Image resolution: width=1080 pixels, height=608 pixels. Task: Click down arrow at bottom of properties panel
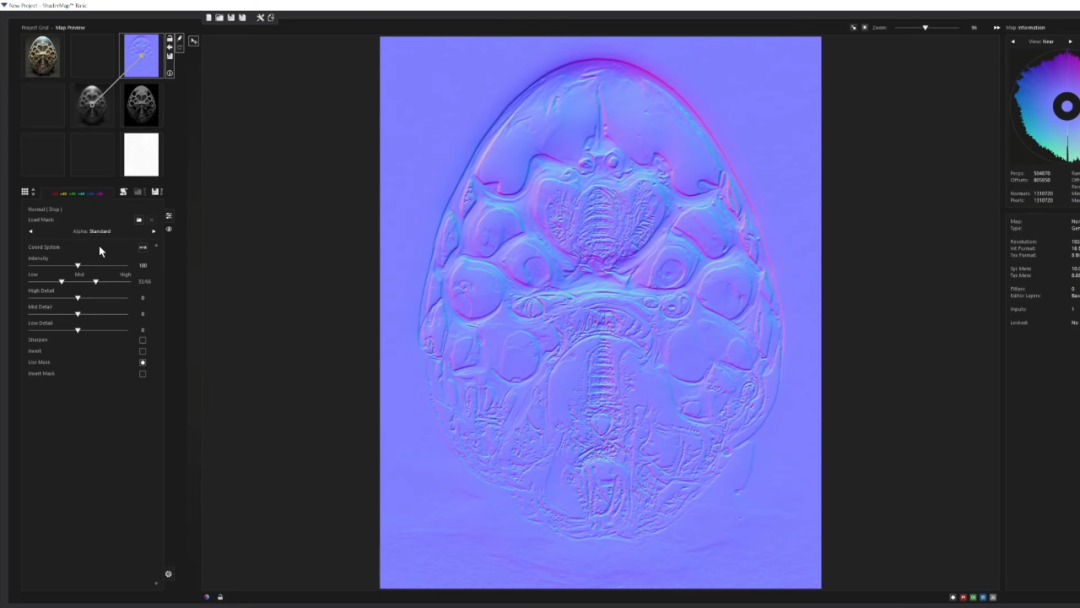click(156, 584)
